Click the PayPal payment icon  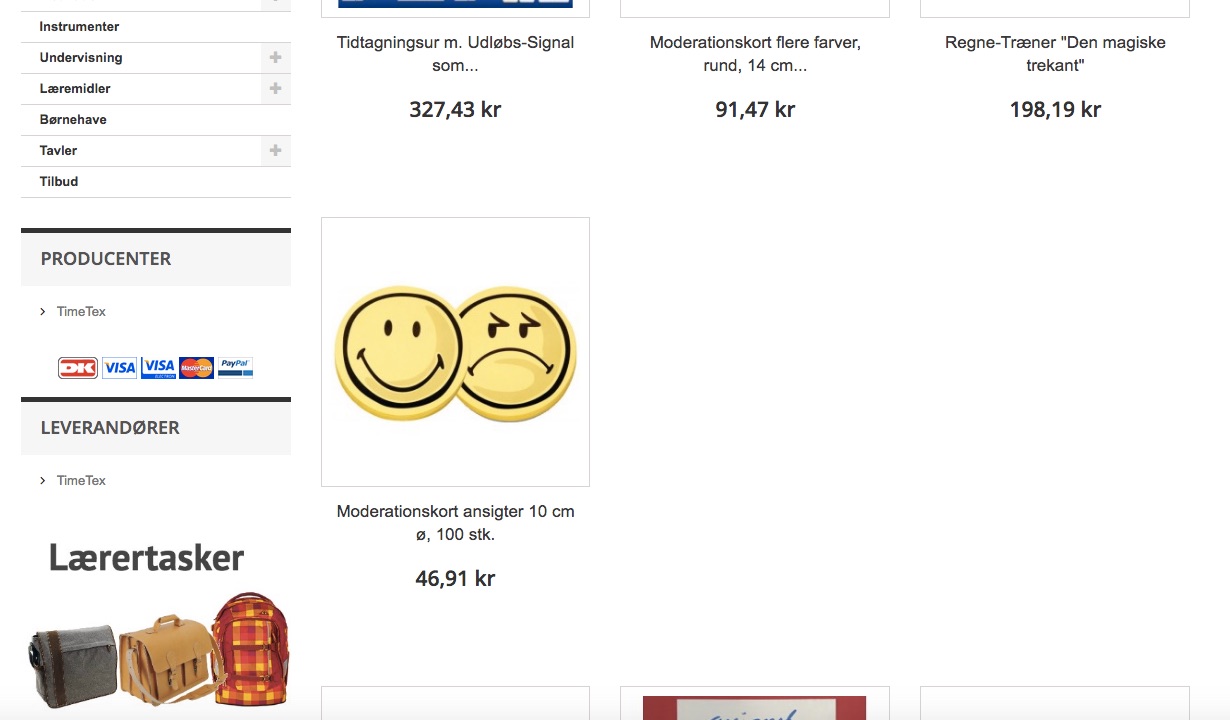click(236, 368)
